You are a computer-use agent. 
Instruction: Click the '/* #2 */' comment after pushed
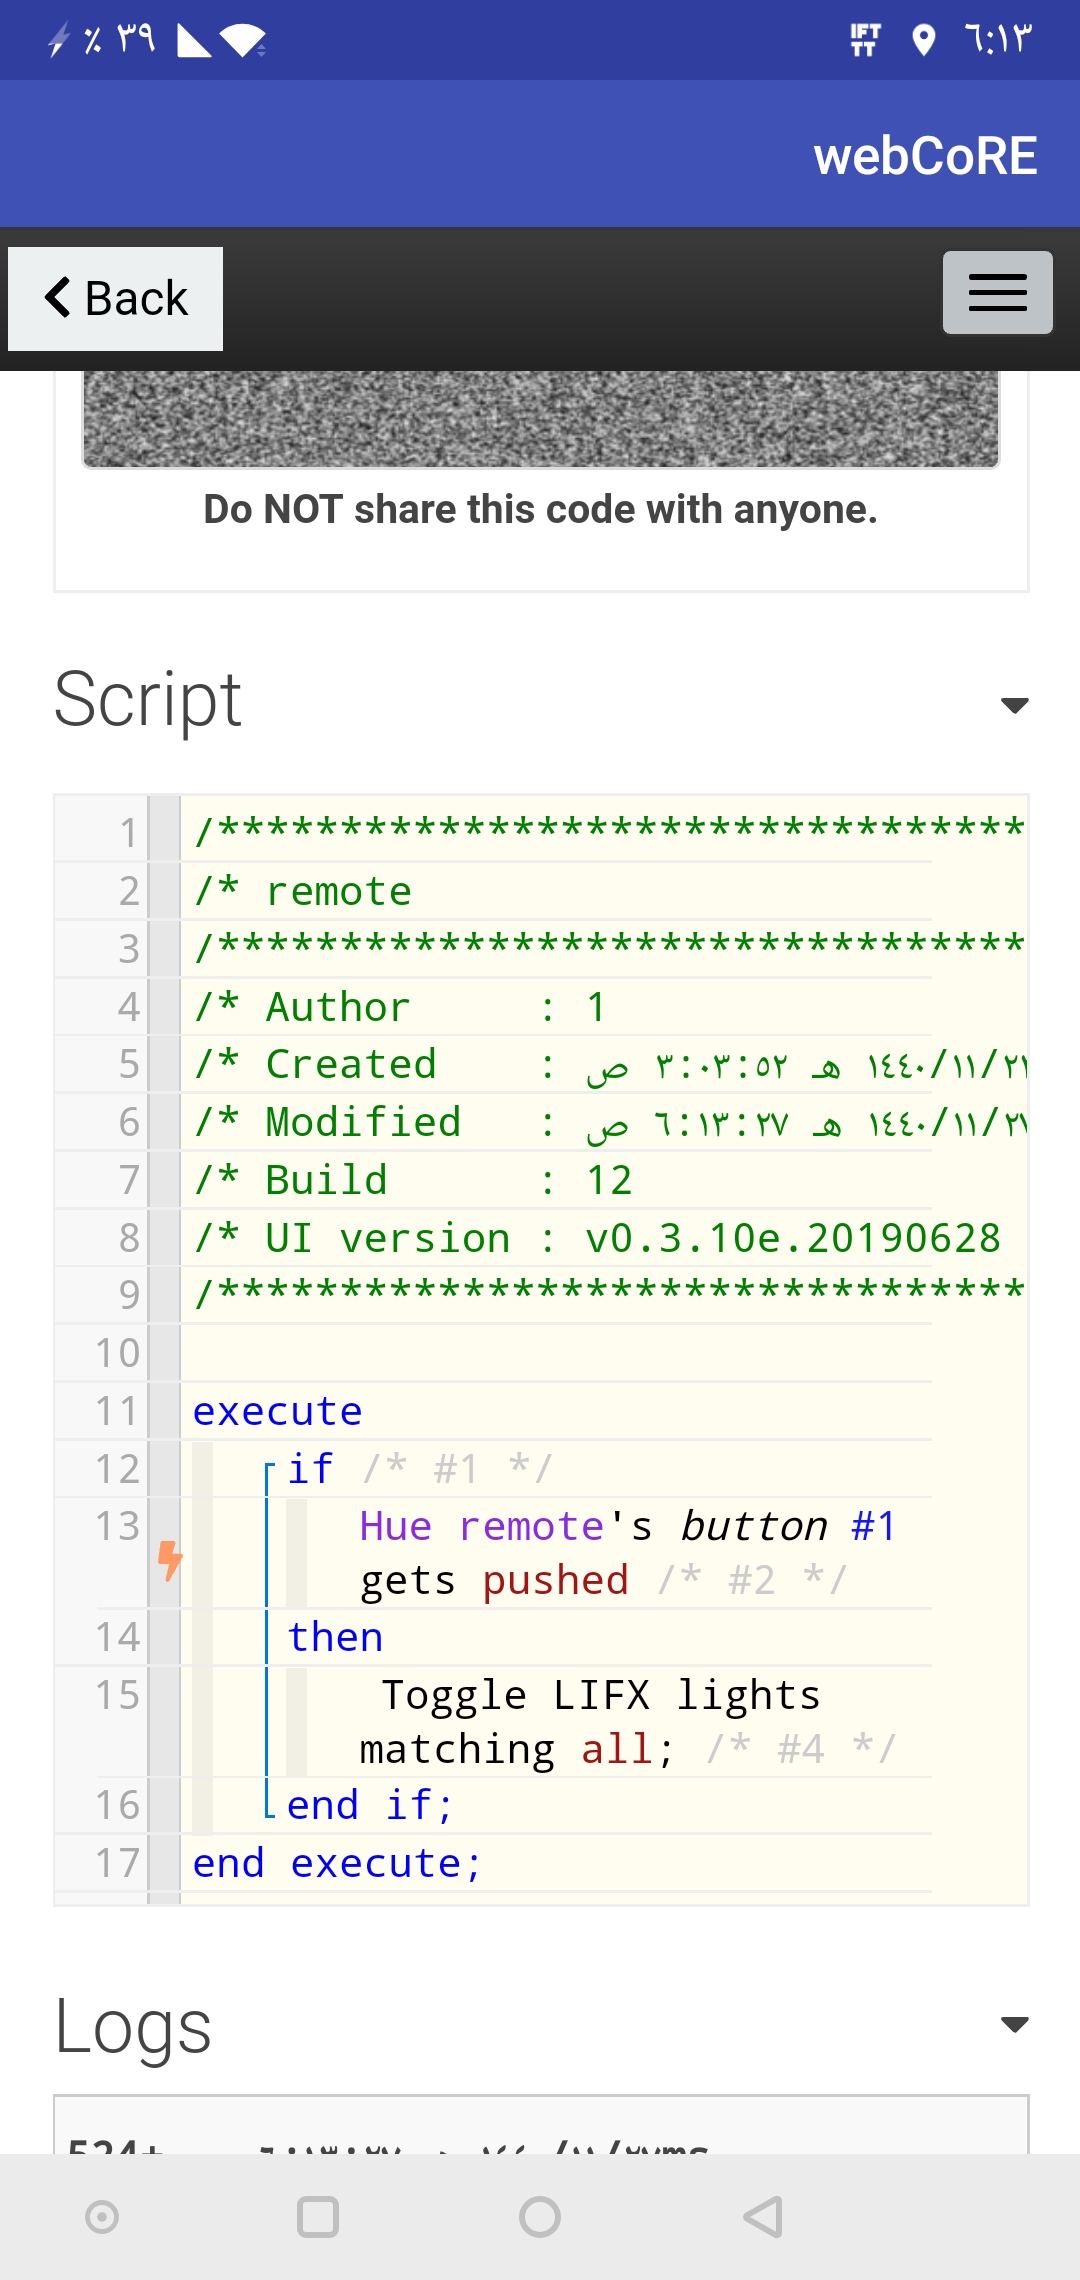(752, 1580)
